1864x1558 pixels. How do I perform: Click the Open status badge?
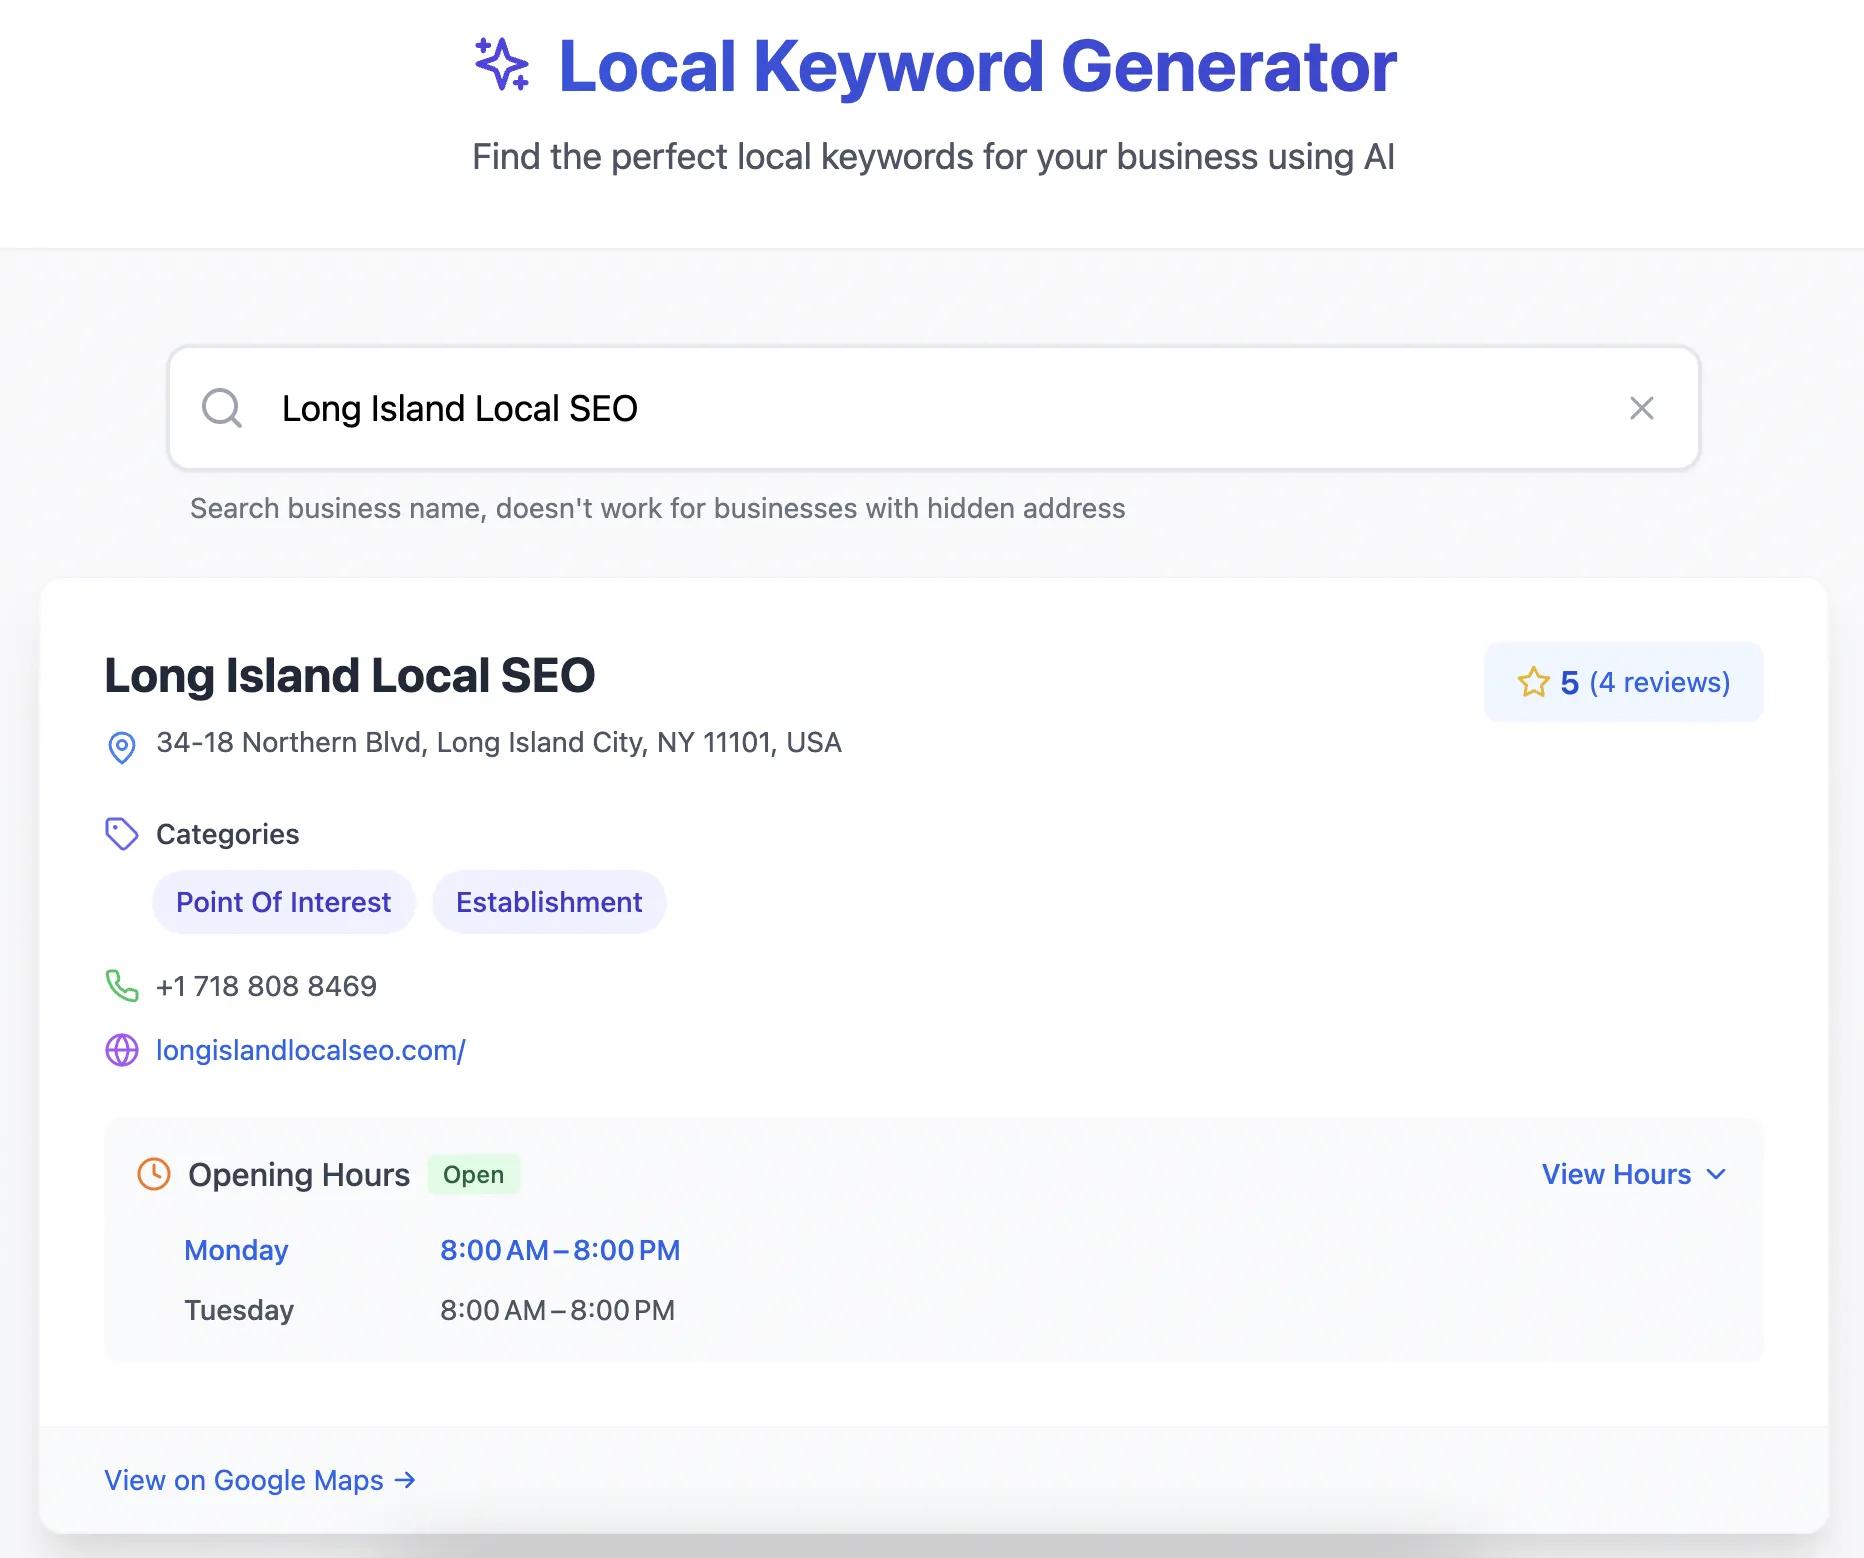[x=474, y=1175]
